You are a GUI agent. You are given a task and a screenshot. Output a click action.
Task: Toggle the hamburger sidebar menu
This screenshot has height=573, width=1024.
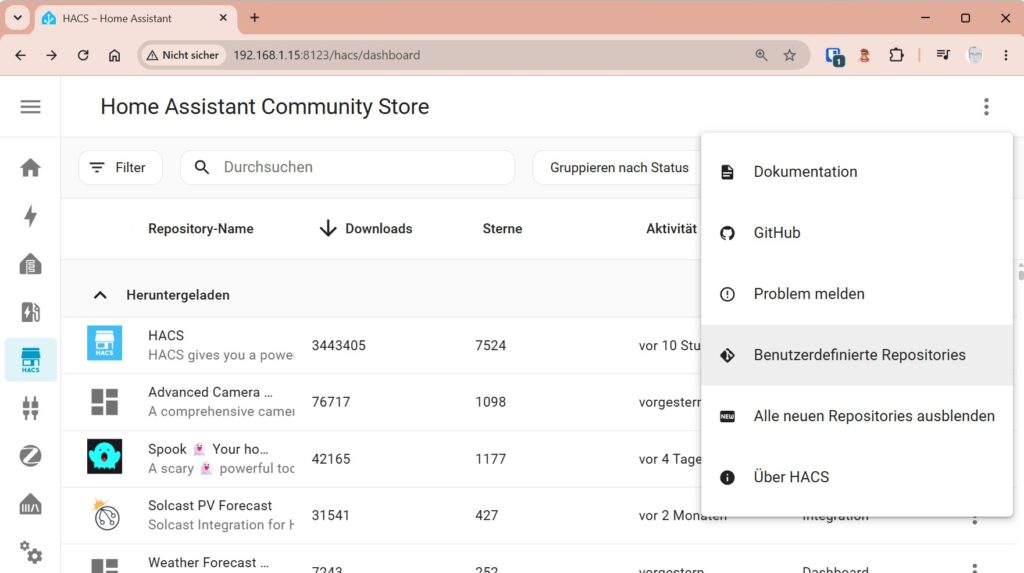pos(30,106)
